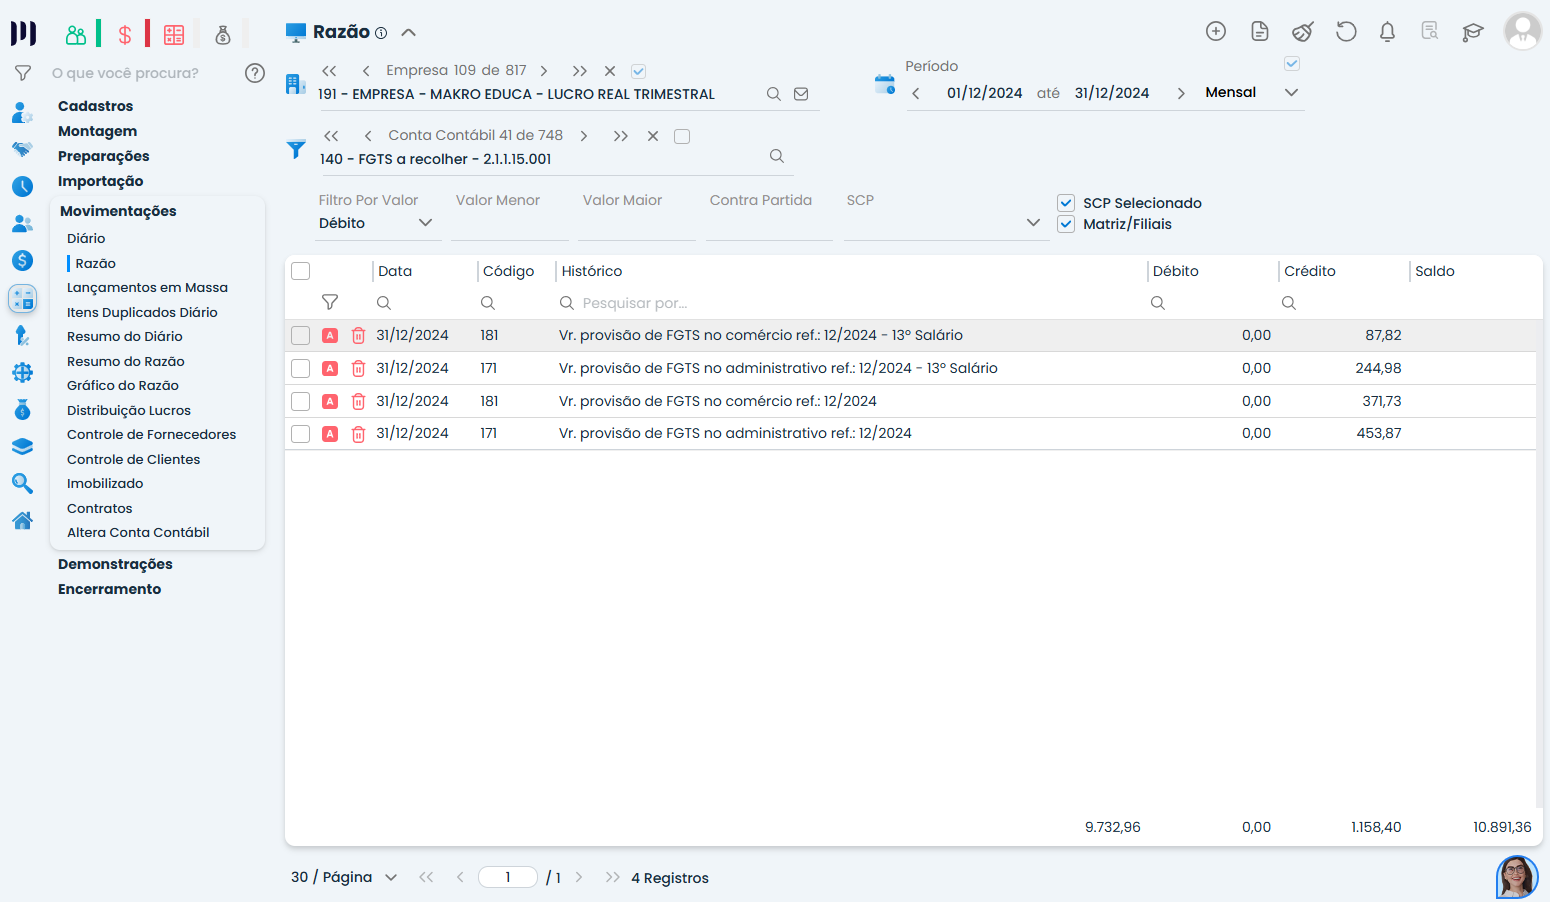This screenshot has width=1550, height=902.
Task: Click the envelope icon beside company name
Action: pyautogui.click(x=801, y=94)
